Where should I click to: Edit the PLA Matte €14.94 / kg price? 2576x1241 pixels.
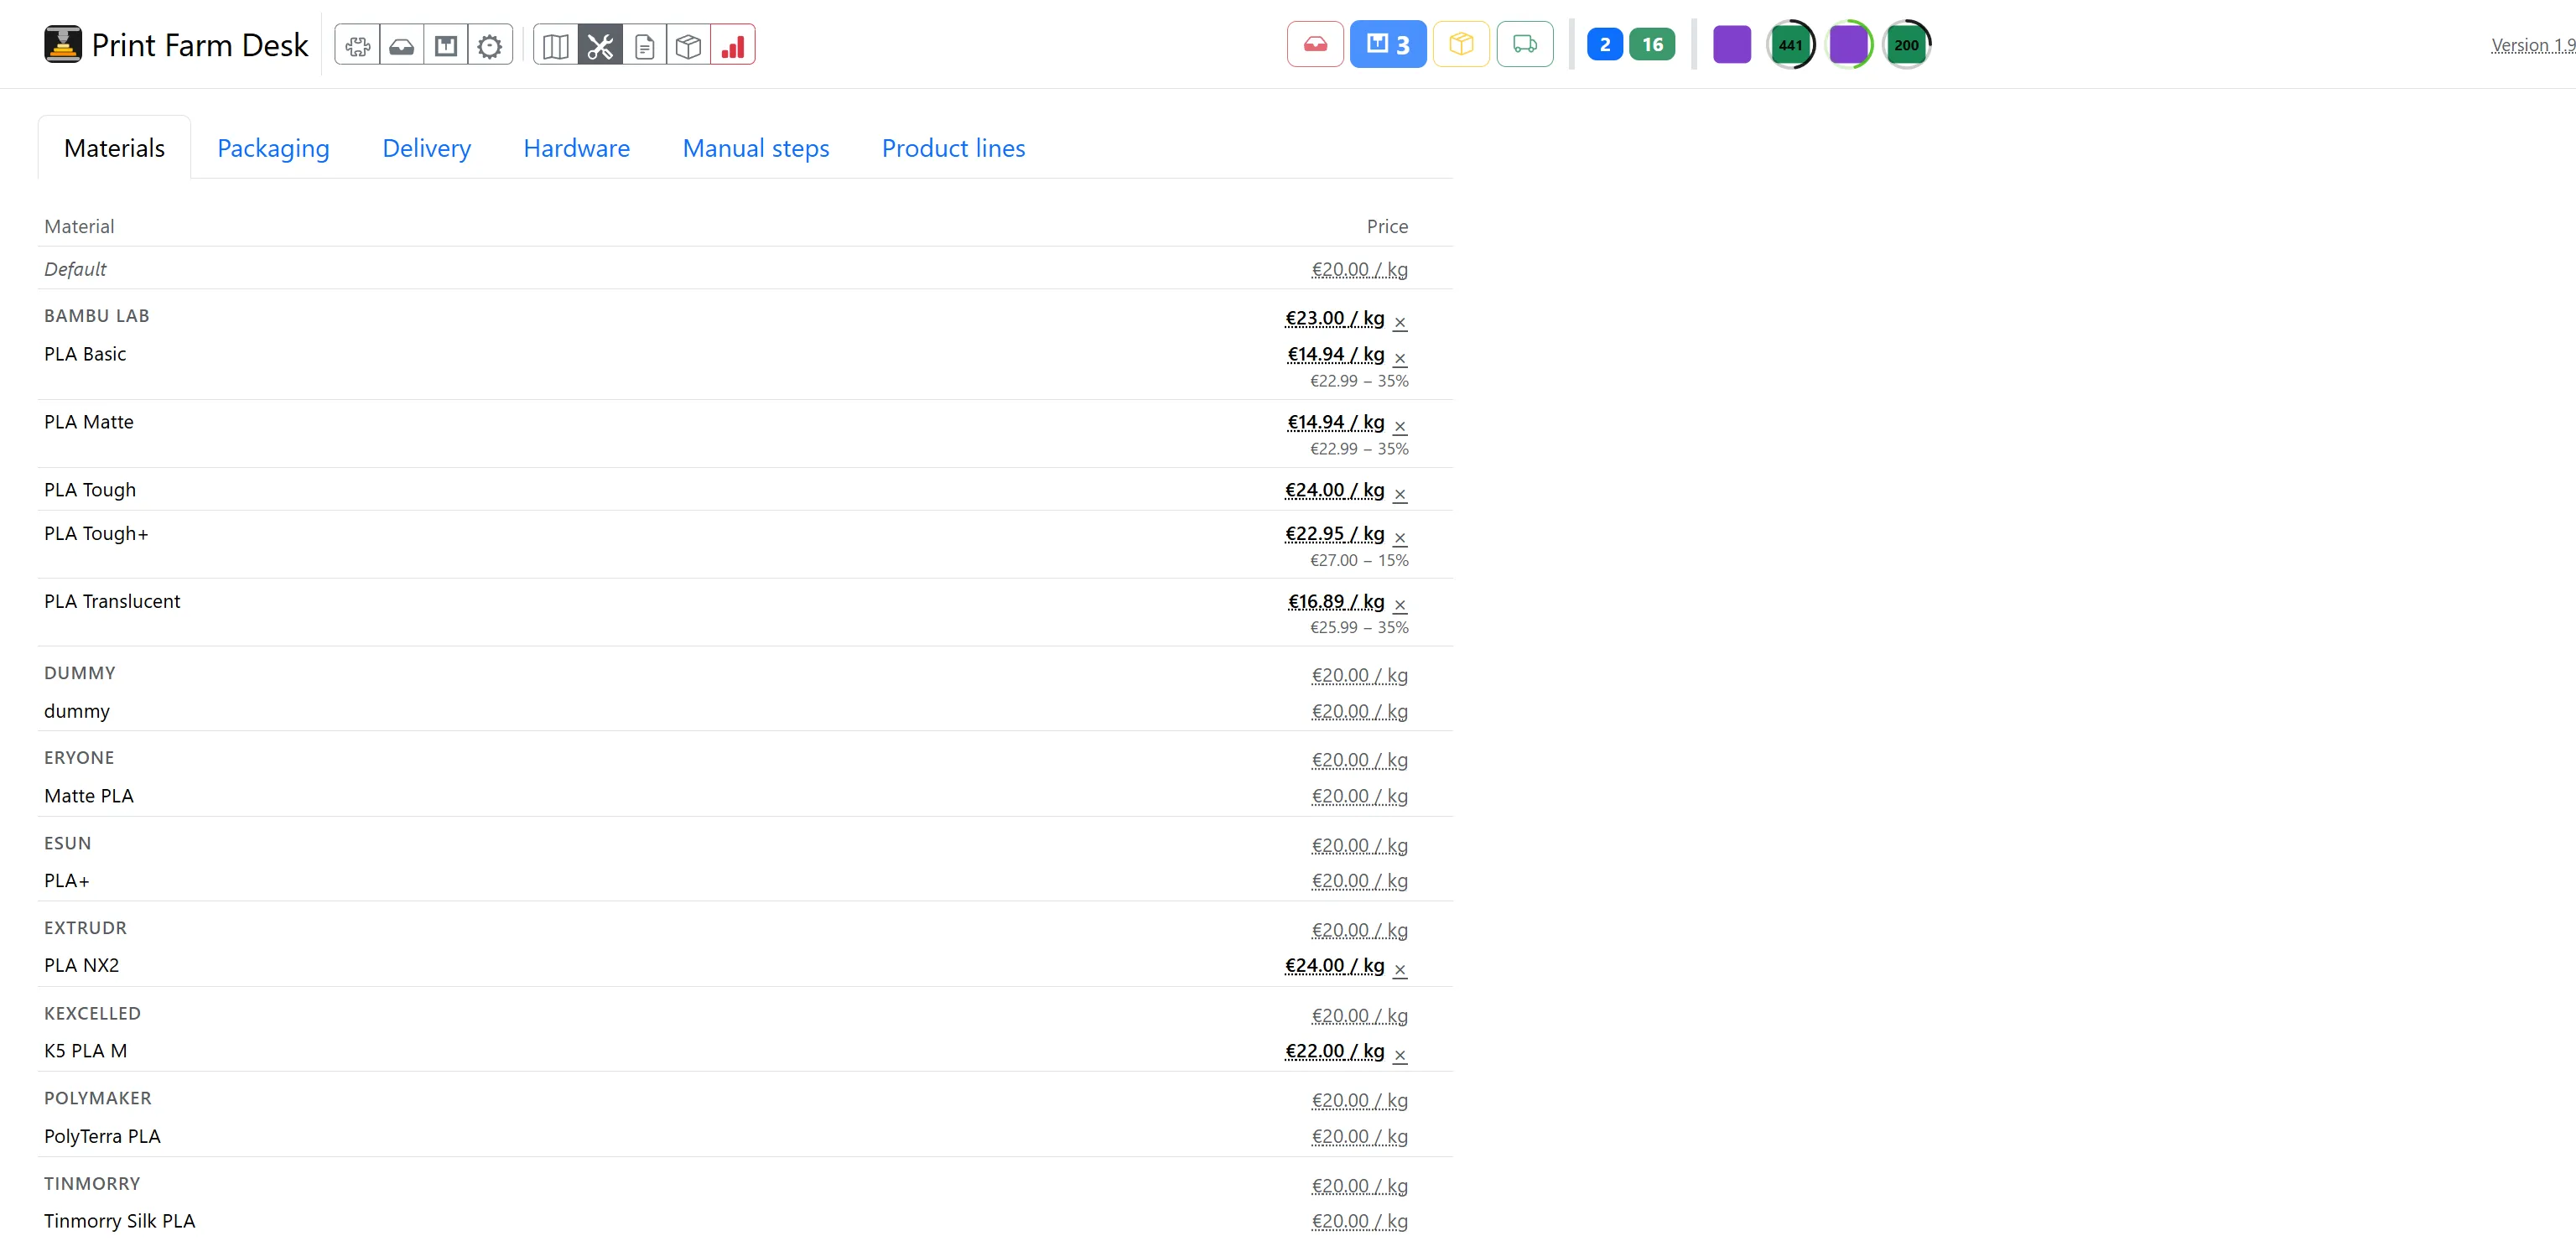(1335, 422)
